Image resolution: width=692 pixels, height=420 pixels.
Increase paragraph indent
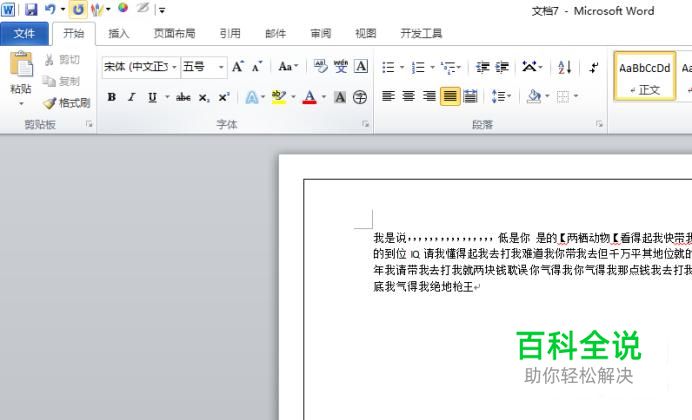tap(502, 67)
